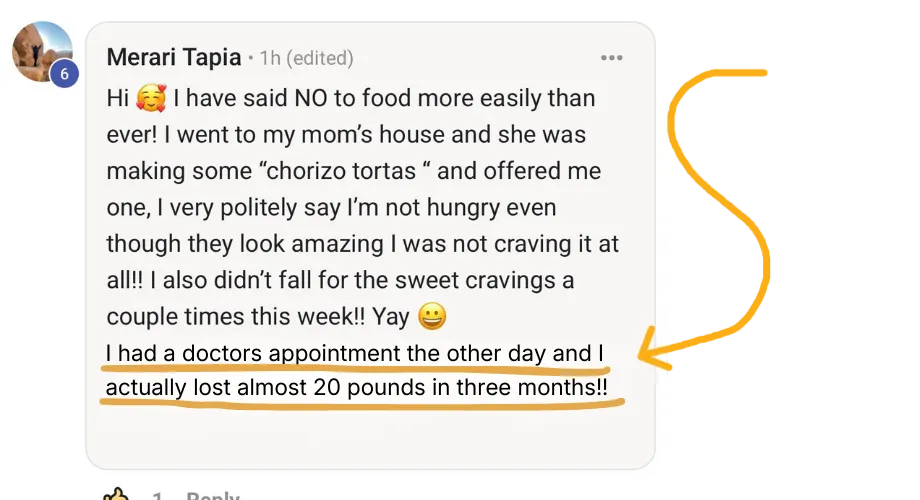Click Merari Tapia's profile avatar photo

(x=42, y=52)
